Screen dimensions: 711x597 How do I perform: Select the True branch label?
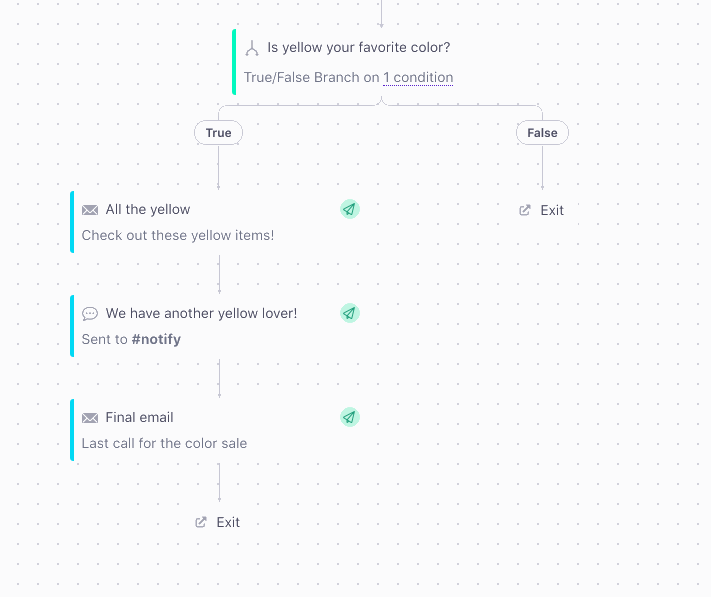click(x=218, y=133)
